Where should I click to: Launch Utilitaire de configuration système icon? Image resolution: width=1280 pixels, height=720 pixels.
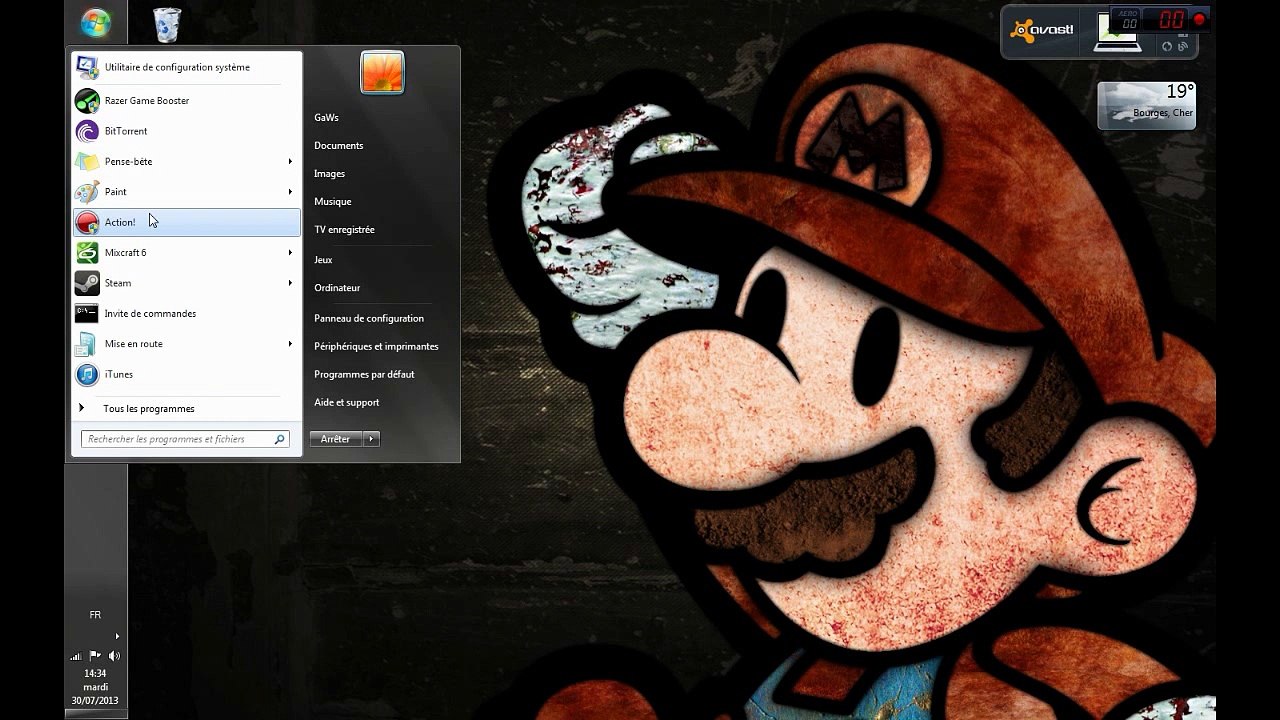(x=88, y=67)
